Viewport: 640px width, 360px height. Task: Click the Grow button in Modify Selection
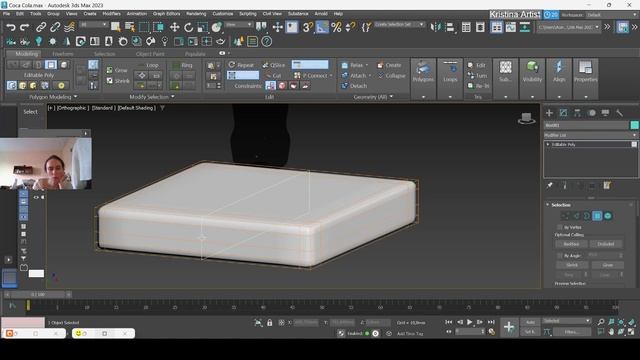tap(117, 70)
